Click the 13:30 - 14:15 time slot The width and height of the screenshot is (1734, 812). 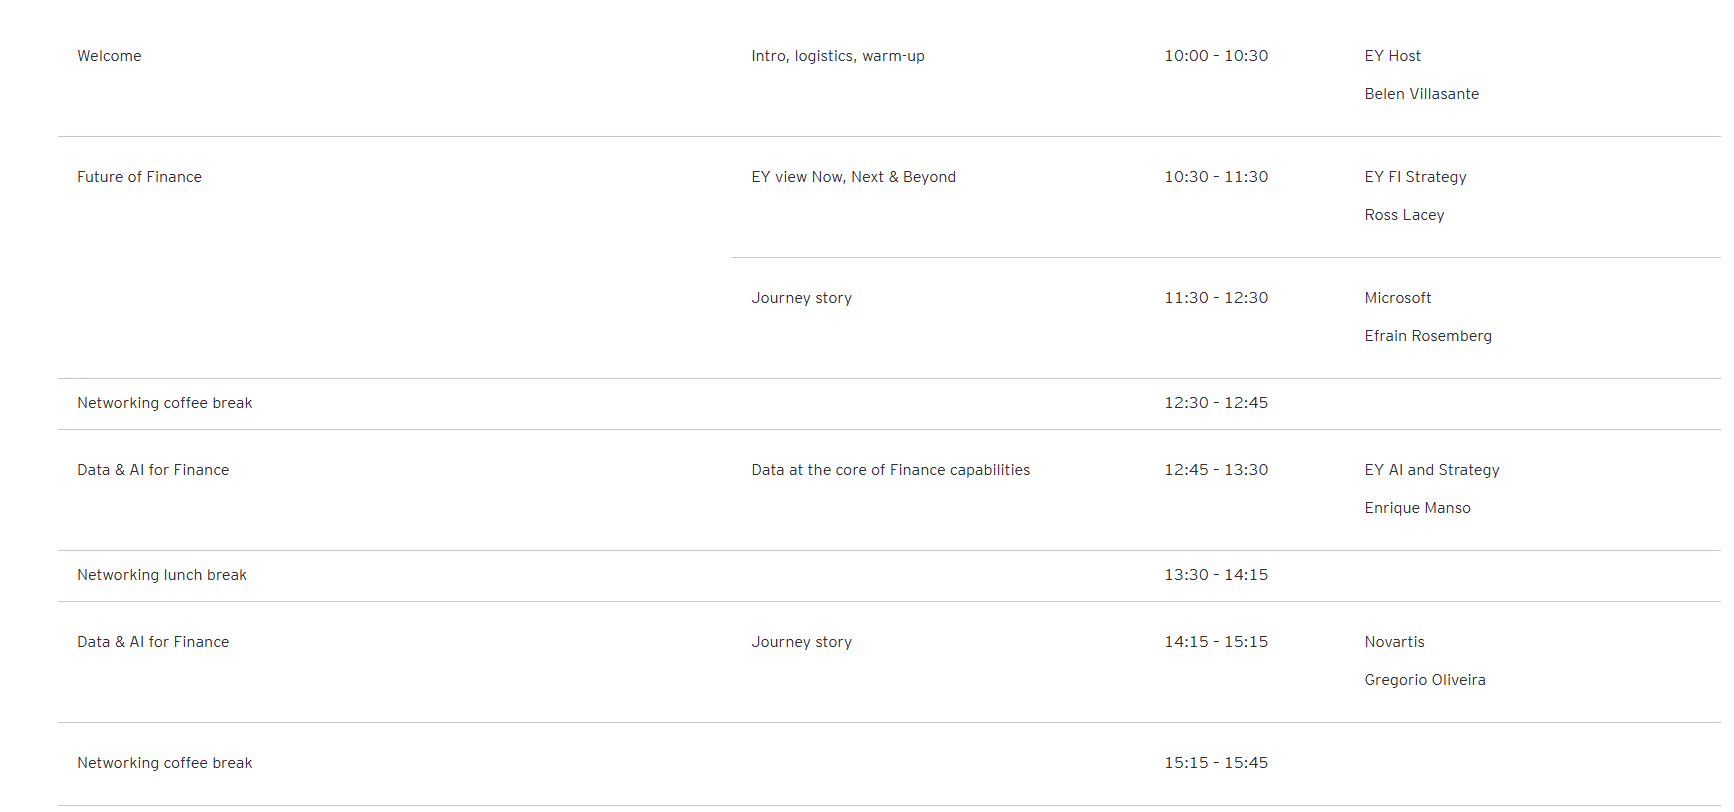click(1215, 575)
